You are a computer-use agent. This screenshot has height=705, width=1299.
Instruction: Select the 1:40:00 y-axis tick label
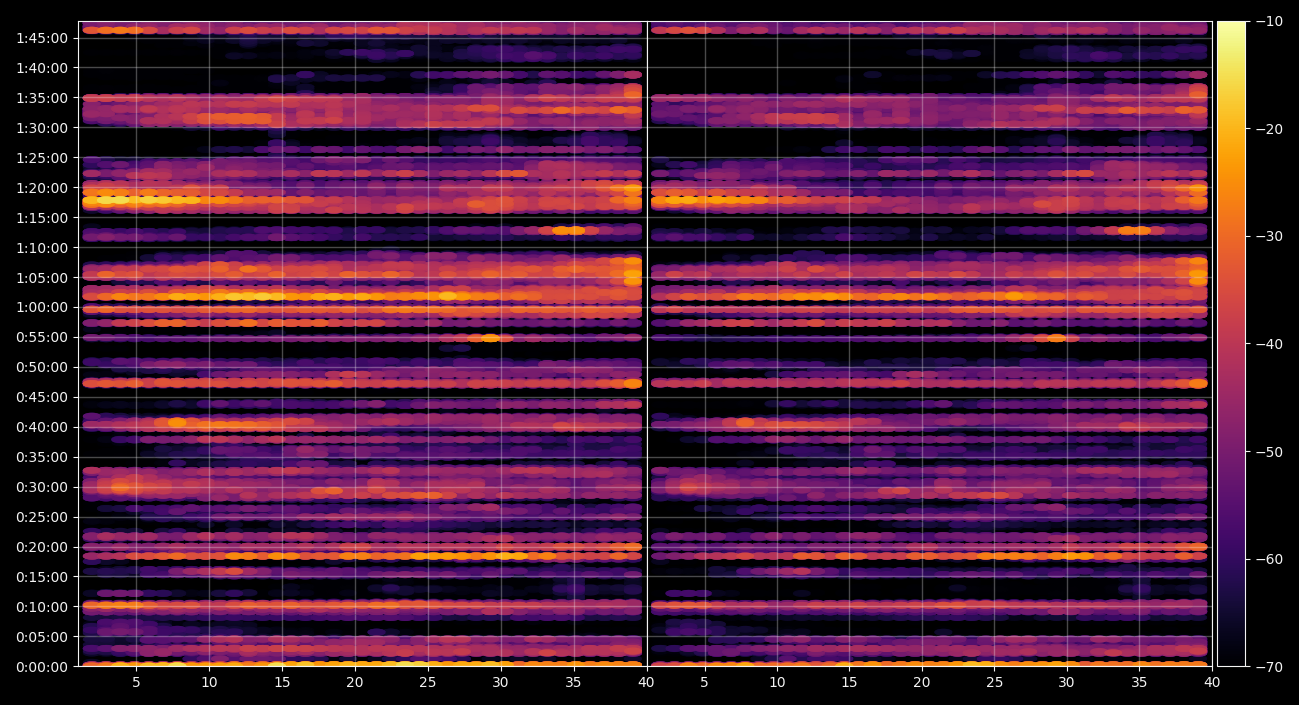[x=42, y=67]
